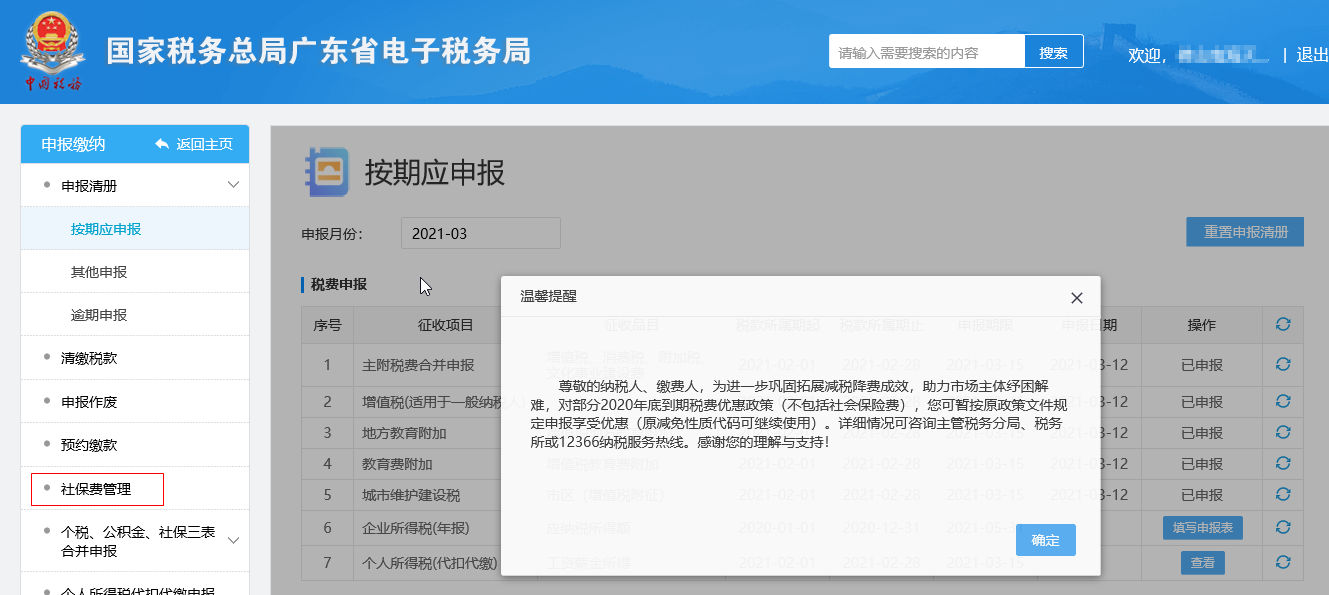This screenshot has height=595, width=1329.
Task: Click the tax bureau emblem logo
Action: (x=52, y=51)
